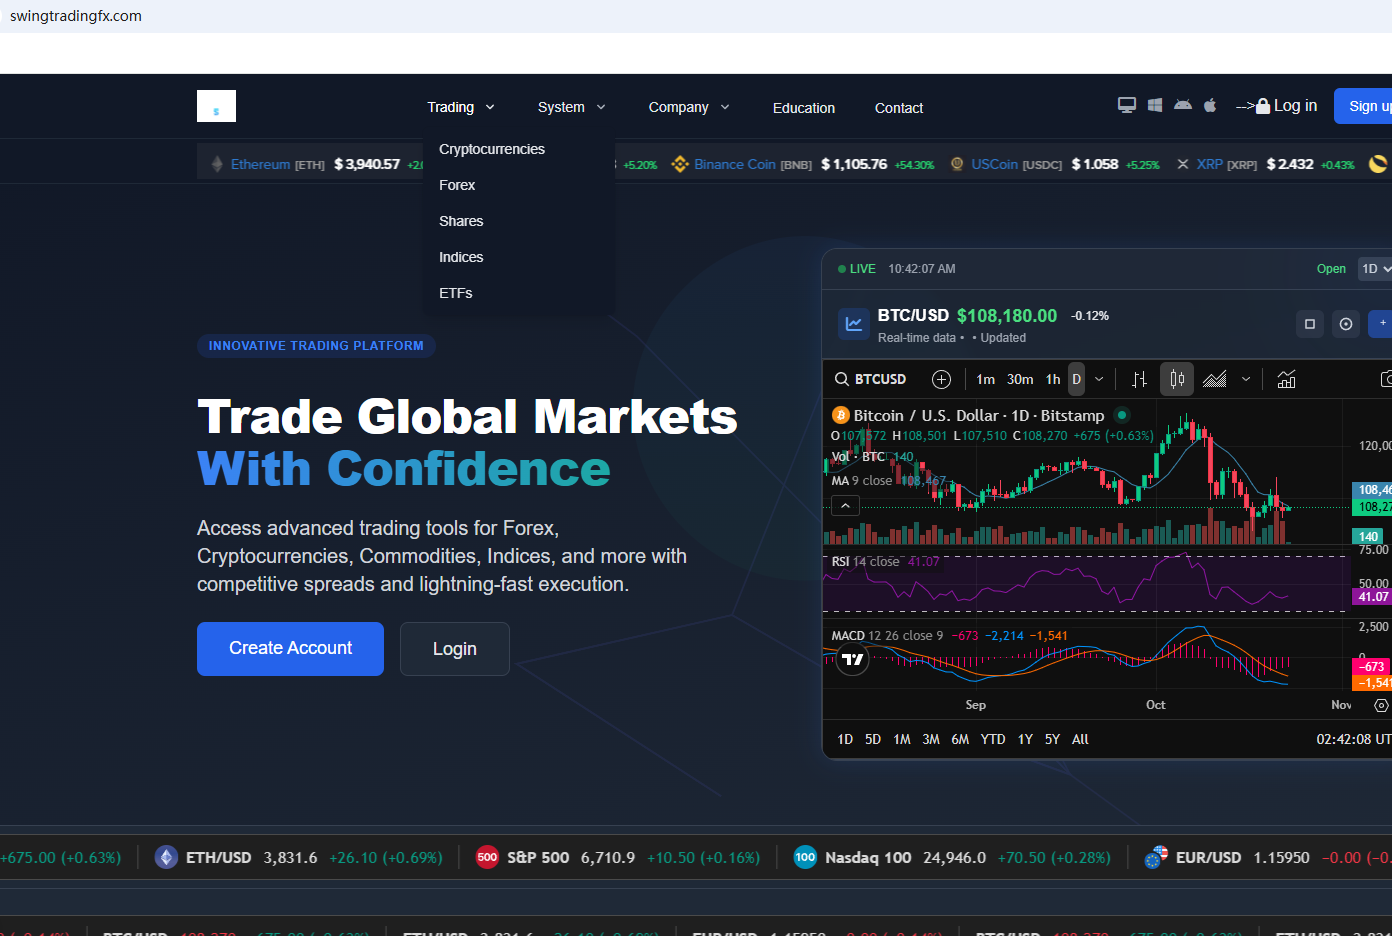Click the Create Account button
Image resolution: width=1392 pixels, height=936 pixels.
point(290,649)
